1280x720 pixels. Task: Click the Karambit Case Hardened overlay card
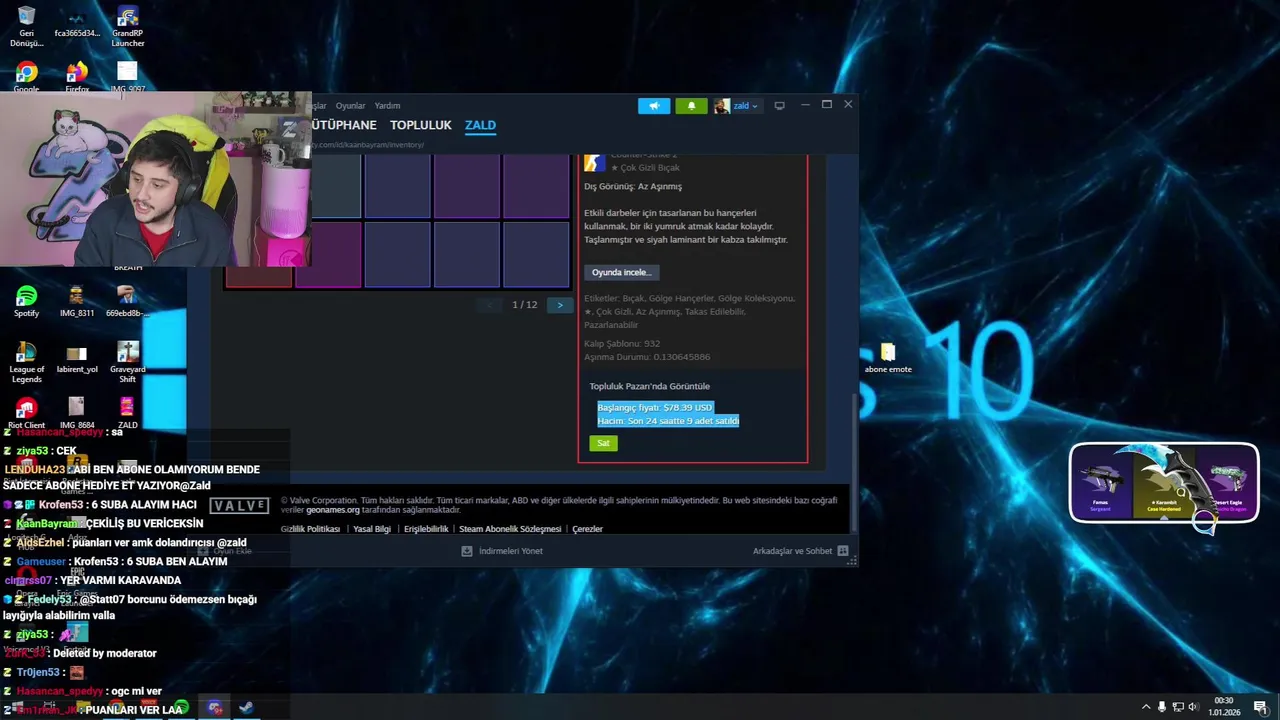[1164, 481]
